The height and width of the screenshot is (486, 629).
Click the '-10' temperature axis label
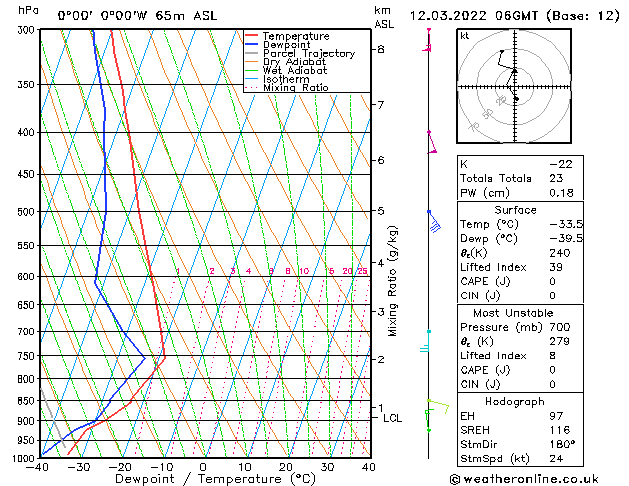point(161,467)
